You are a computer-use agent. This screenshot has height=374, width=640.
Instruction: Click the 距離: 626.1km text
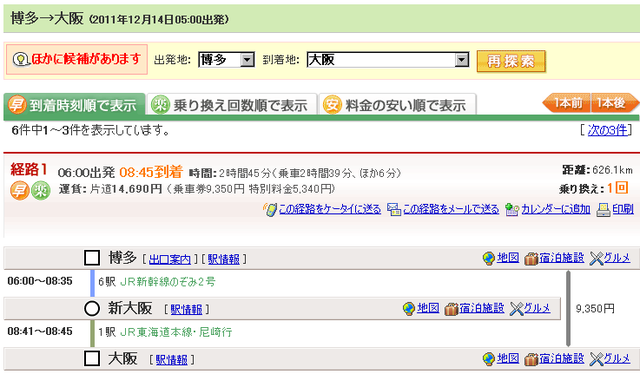[598, 170]
